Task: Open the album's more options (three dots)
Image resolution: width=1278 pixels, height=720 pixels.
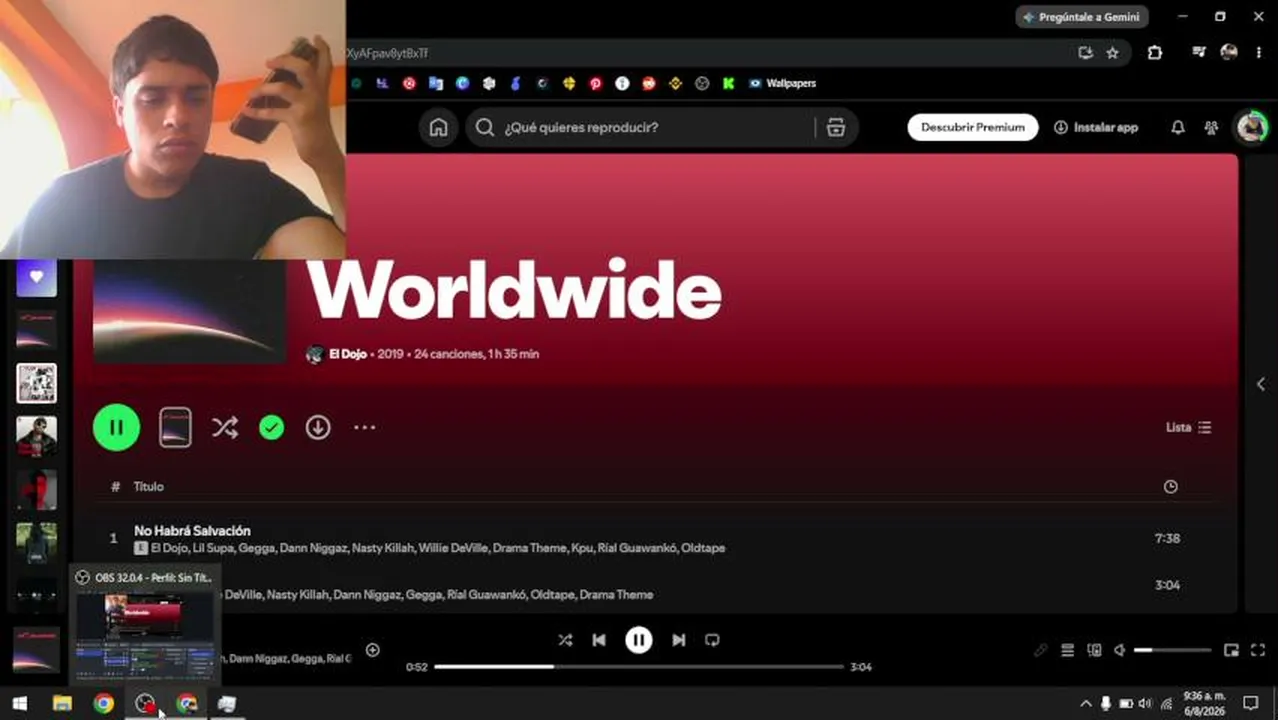Action: (x=364, y=427)
